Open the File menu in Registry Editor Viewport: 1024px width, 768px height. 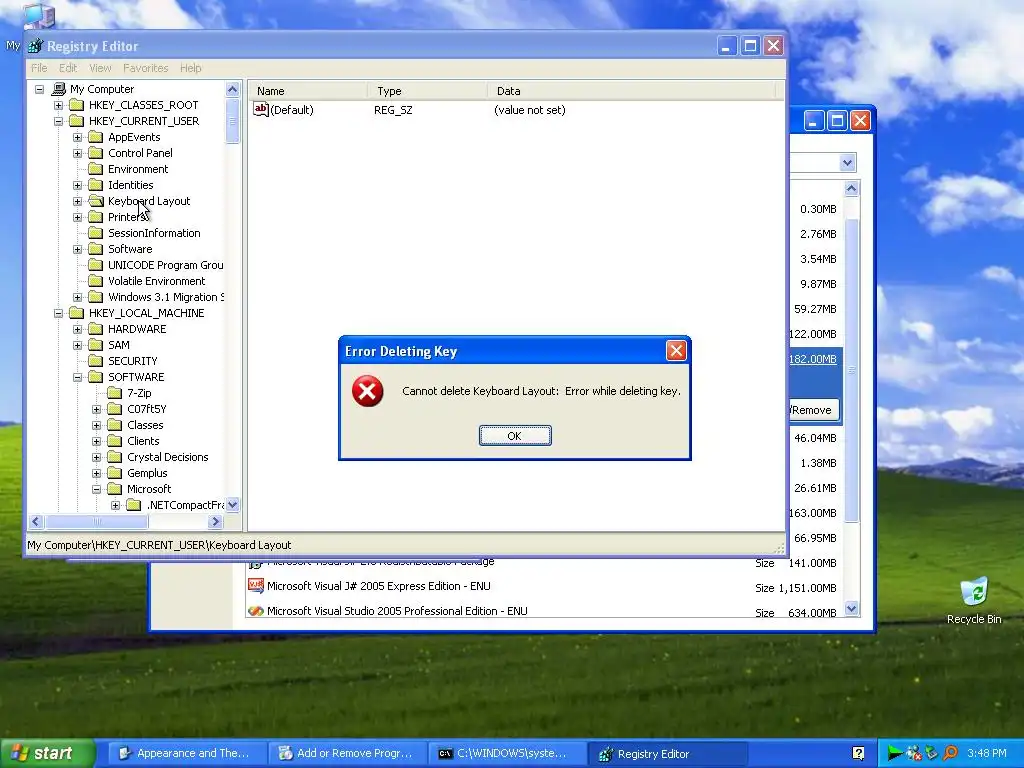(x=39, y=68)
